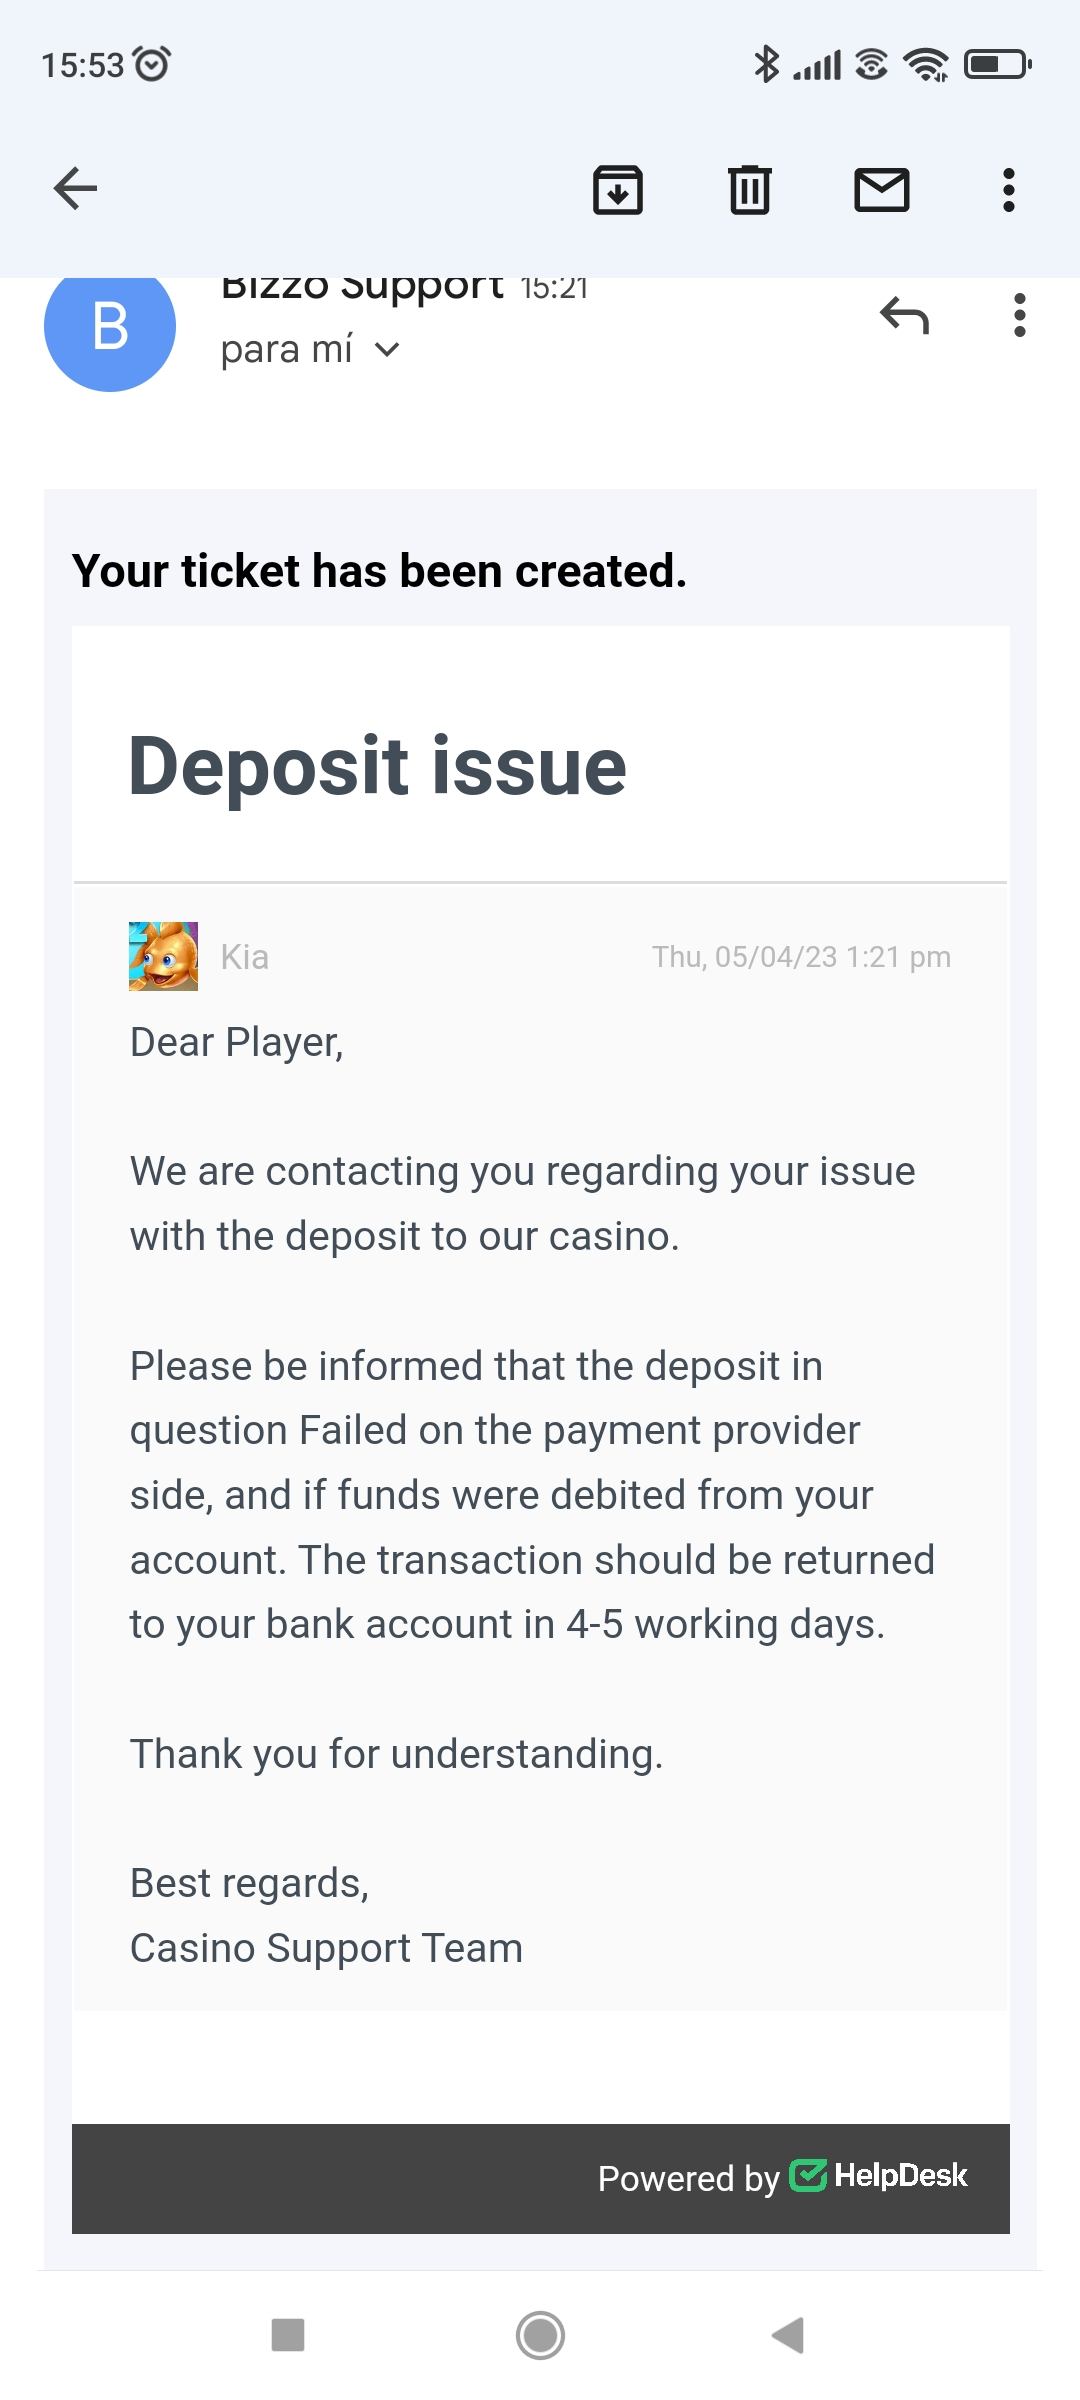Open the HelpDesk link in footer

[880, 2176]
